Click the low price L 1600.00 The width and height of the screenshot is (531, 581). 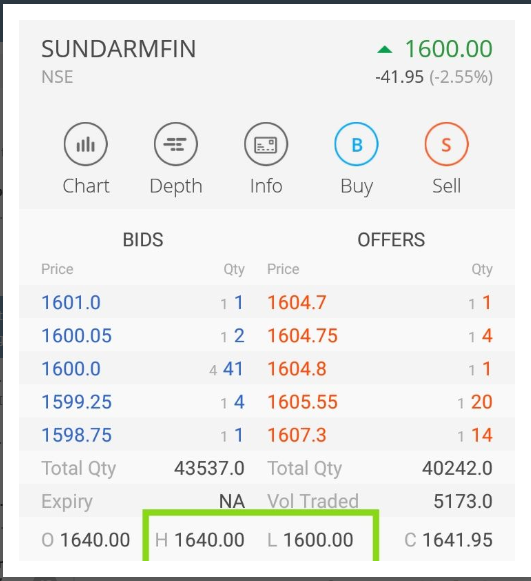tap(310, 540)
